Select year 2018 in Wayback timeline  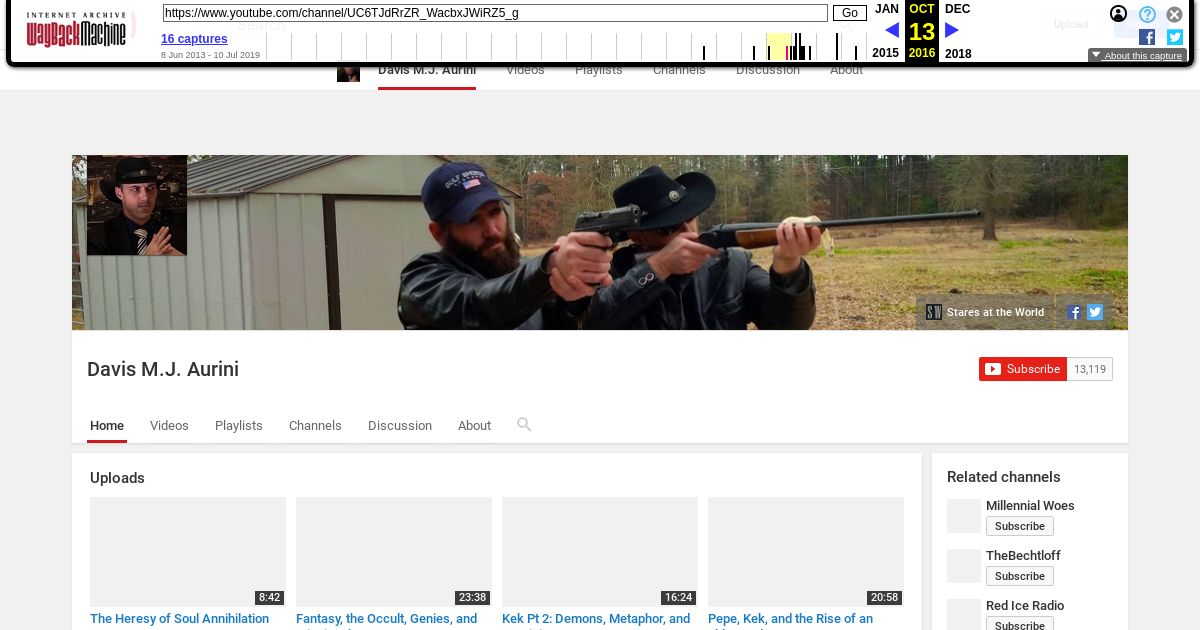[x=958, y=54]
